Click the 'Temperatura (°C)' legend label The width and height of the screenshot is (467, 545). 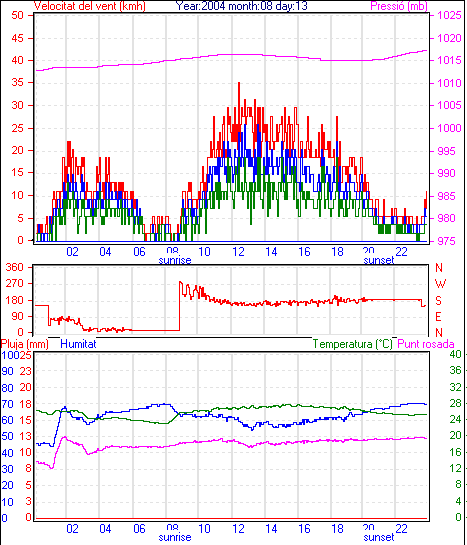tap(352, 344)
